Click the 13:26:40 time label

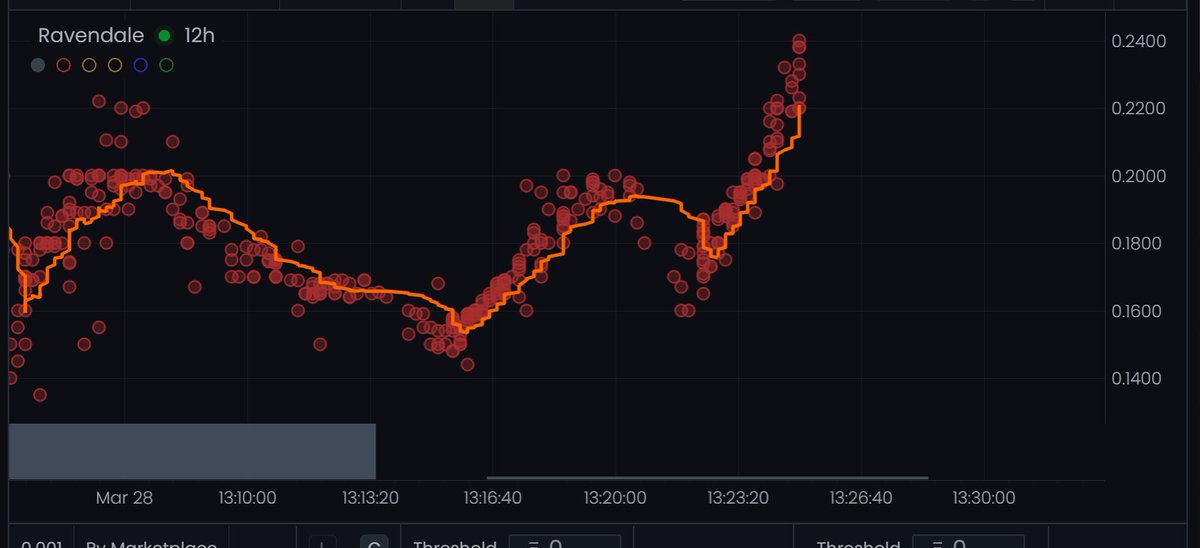pos(860,497)
